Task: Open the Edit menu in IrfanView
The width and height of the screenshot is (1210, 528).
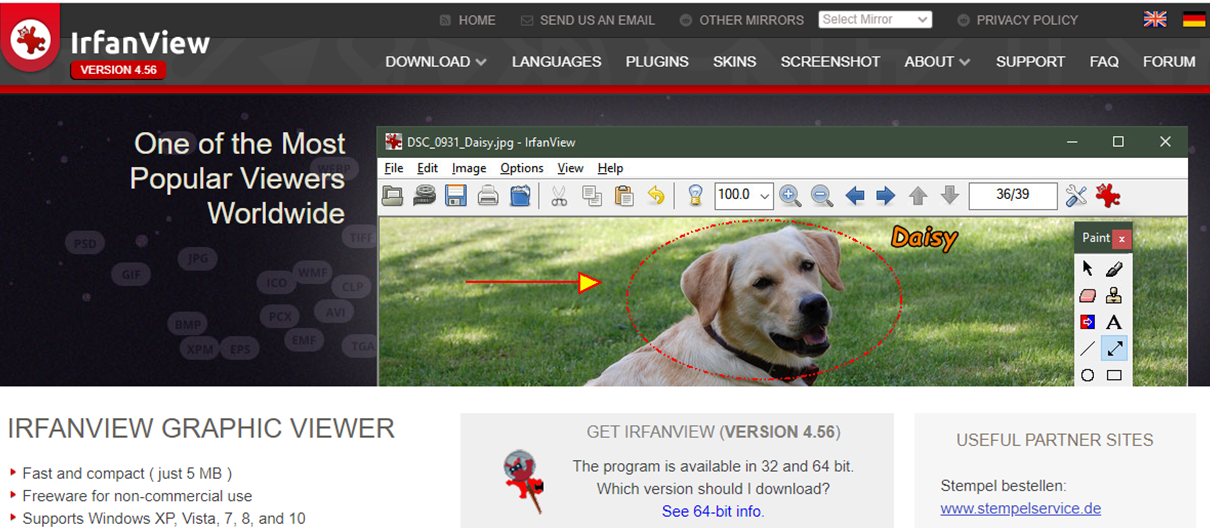Action: pos(428,168)
